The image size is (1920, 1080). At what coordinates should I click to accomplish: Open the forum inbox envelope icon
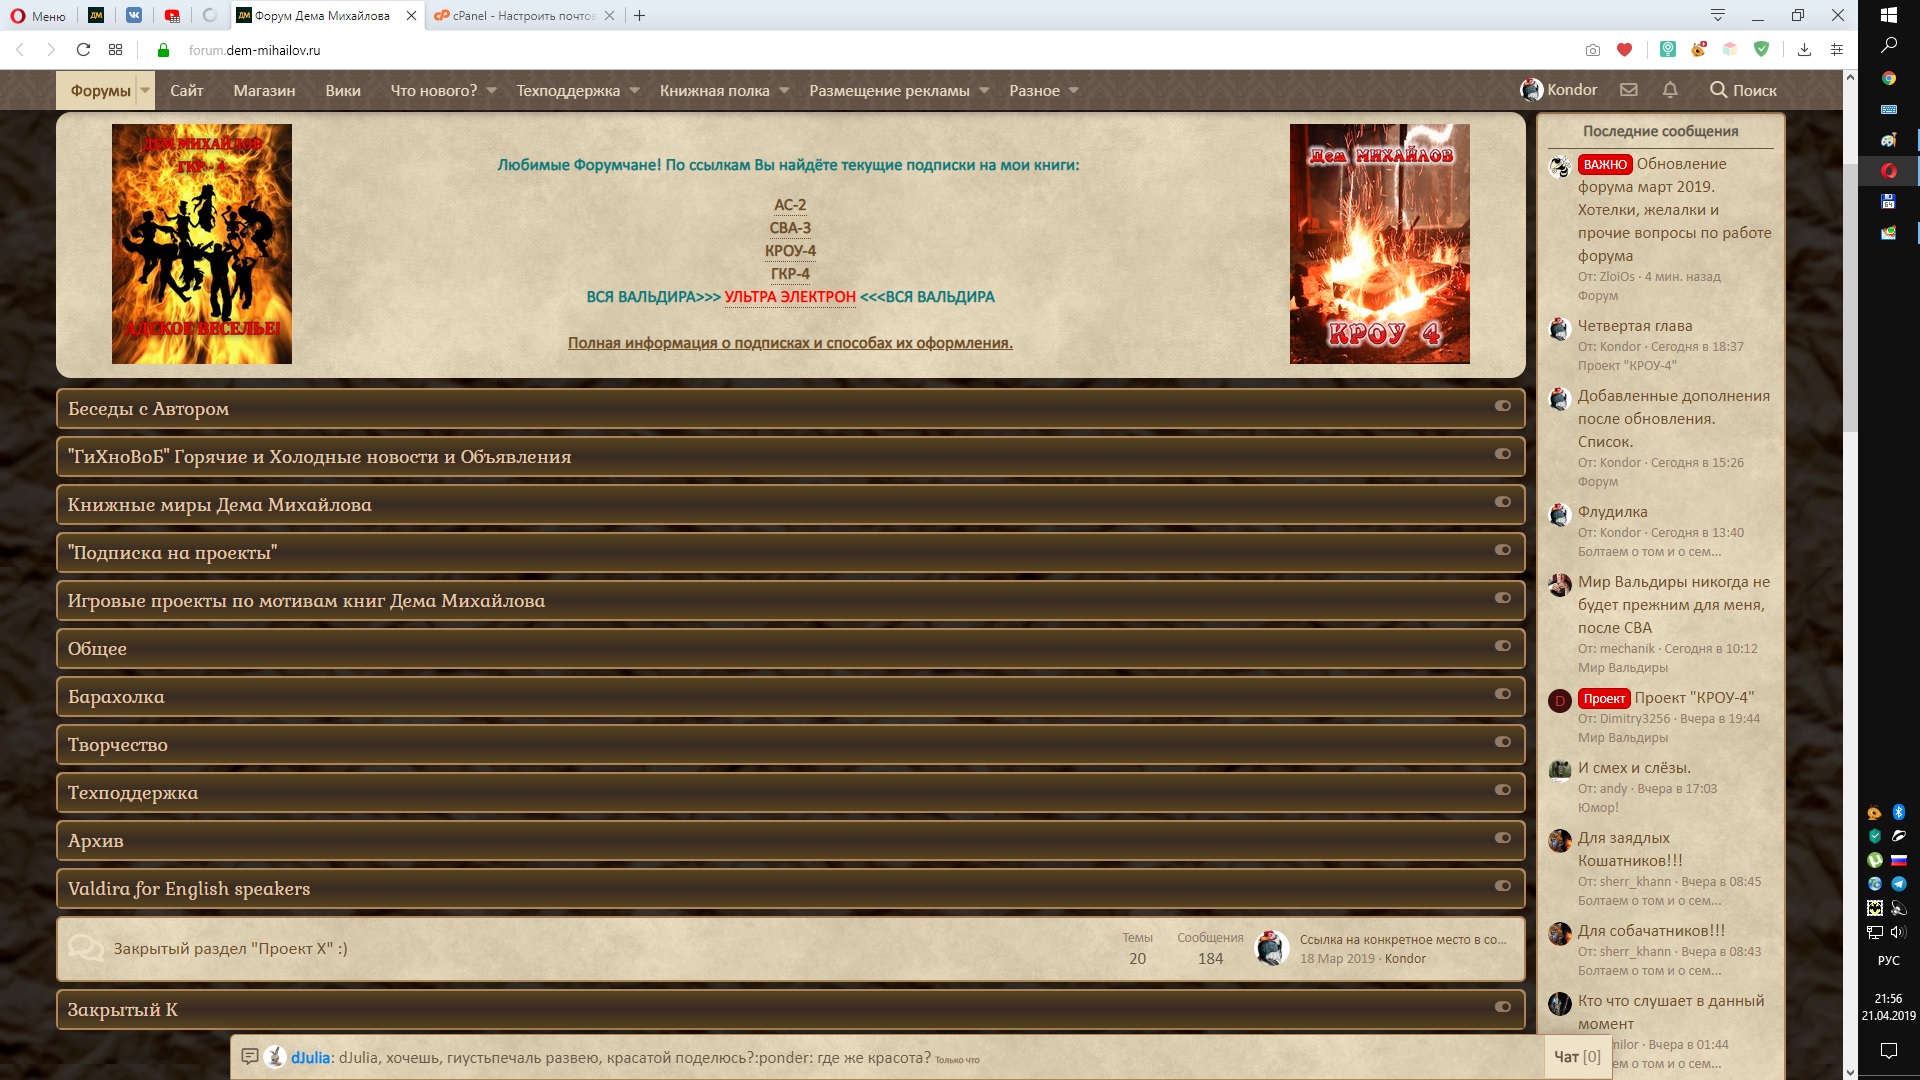pos(1629,90)
